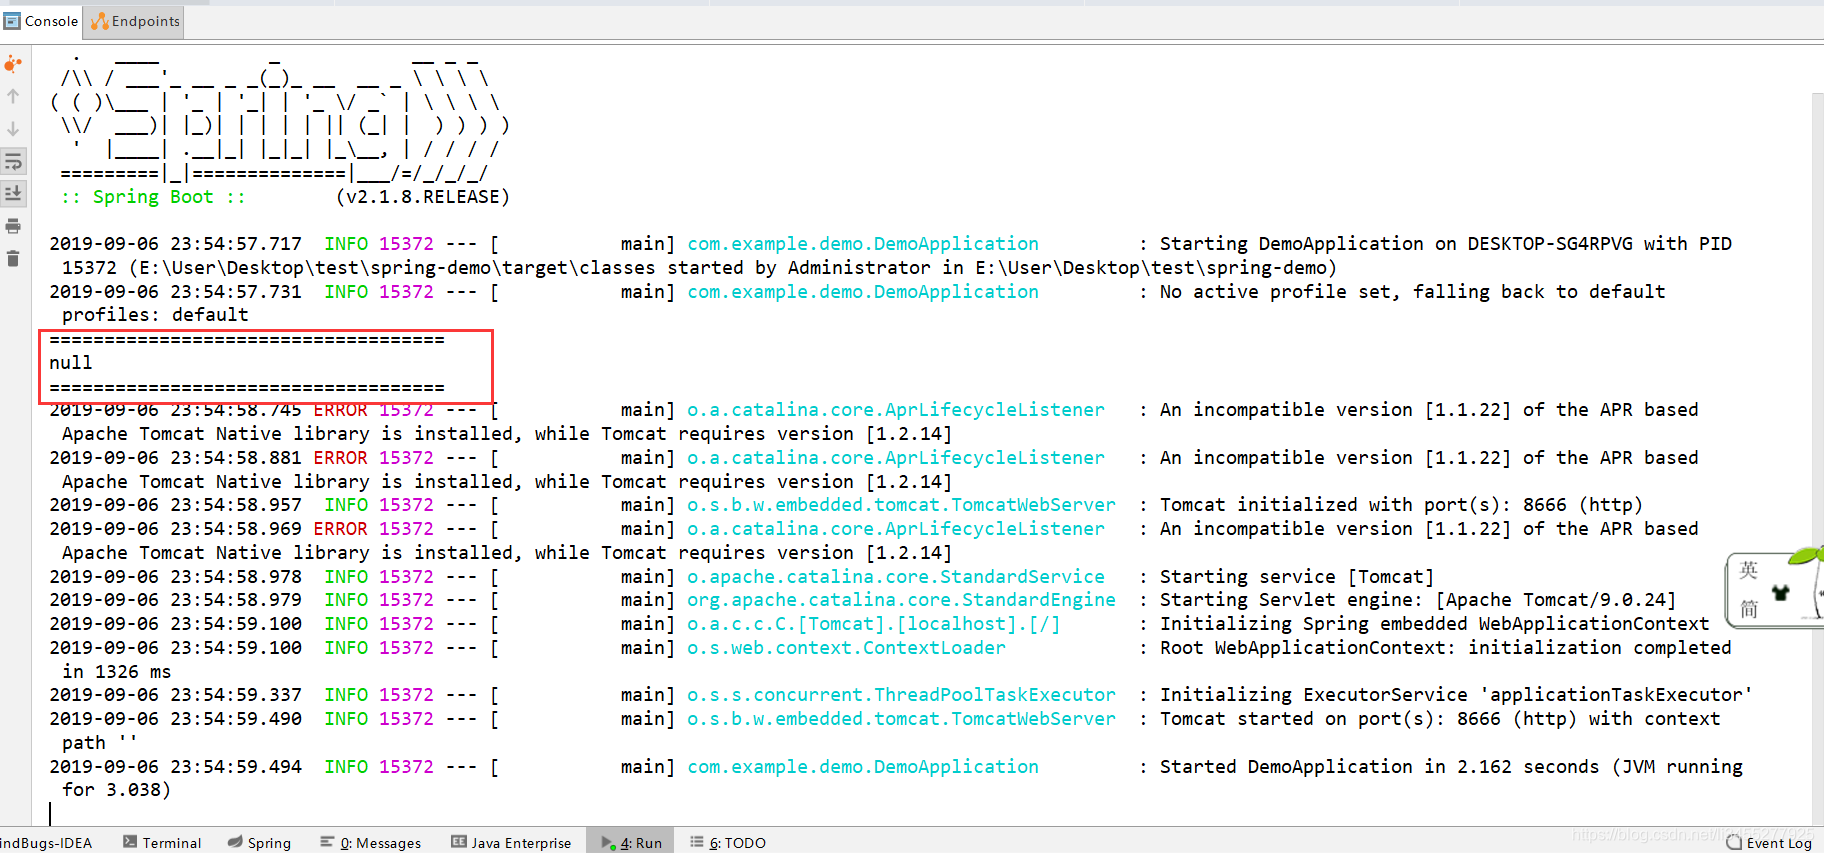Open the FindBugs-IDEA tool window
The width and height of the screenshot is (1824, 853).
coord(46,843)
